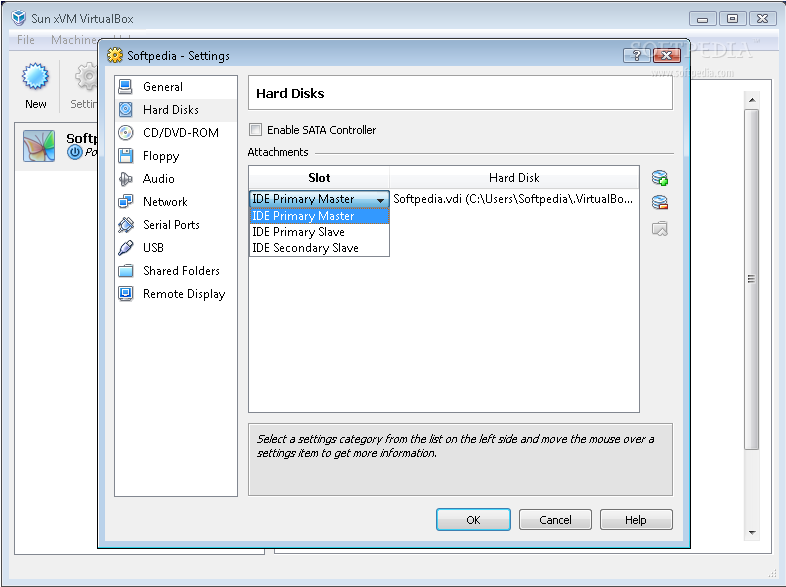
Task: Select the Hard Disks category icon
Action: (x=125, y=109)
